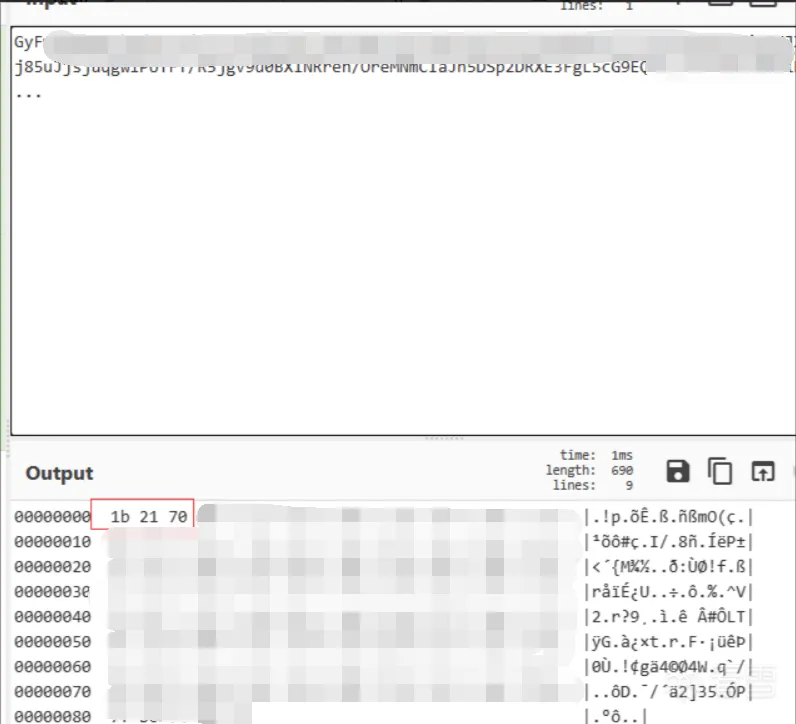Click the '...' line in input
This screenshot has height=724, width=796.
(28, 93)
